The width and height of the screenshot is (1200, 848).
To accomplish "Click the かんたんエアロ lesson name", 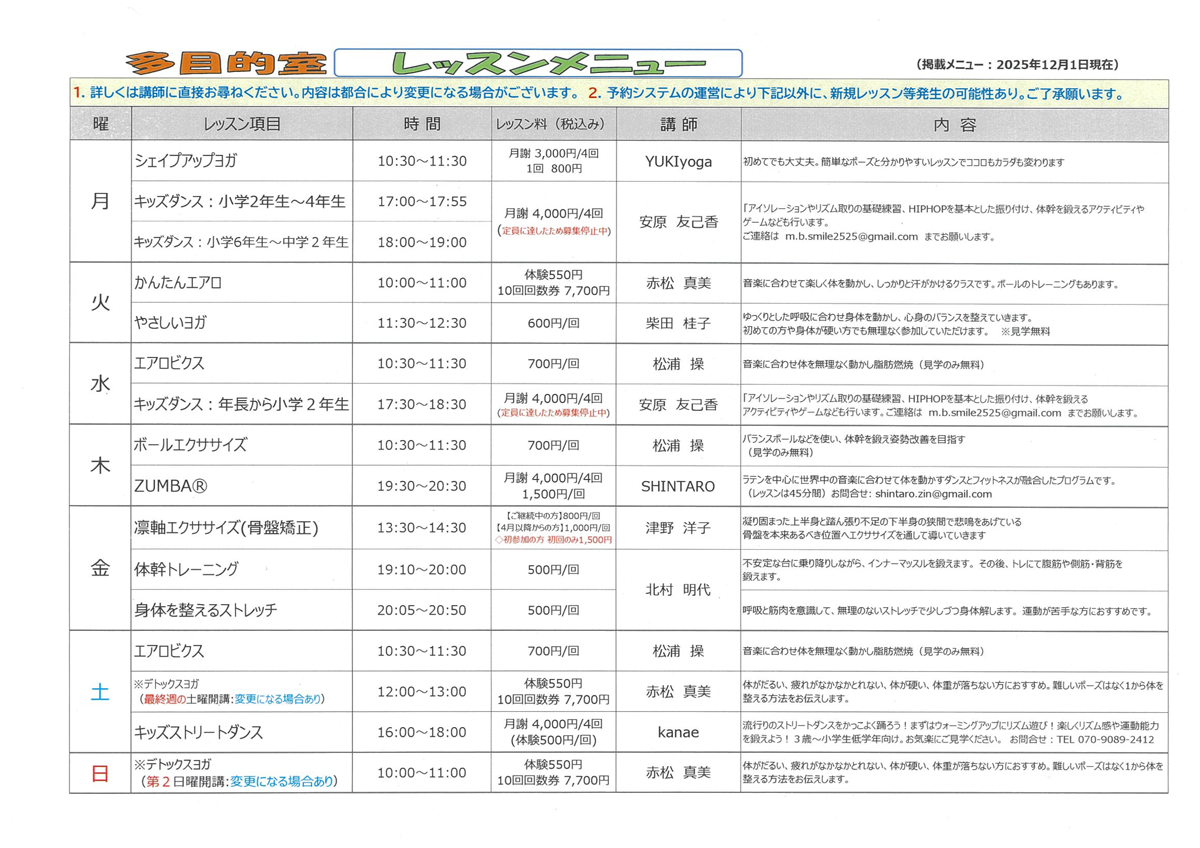I will point(177,282).
